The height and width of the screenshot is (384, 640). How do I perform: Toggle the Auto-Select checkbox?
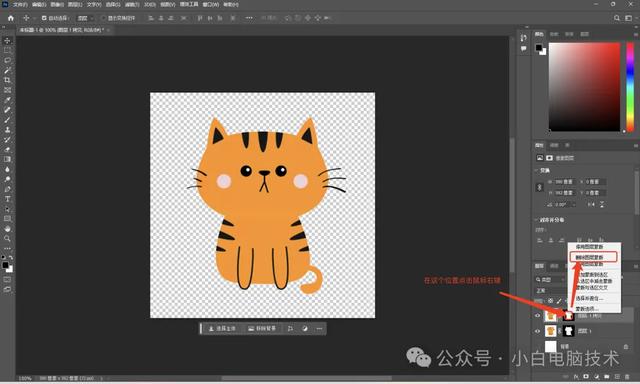(x=44, y=18)
